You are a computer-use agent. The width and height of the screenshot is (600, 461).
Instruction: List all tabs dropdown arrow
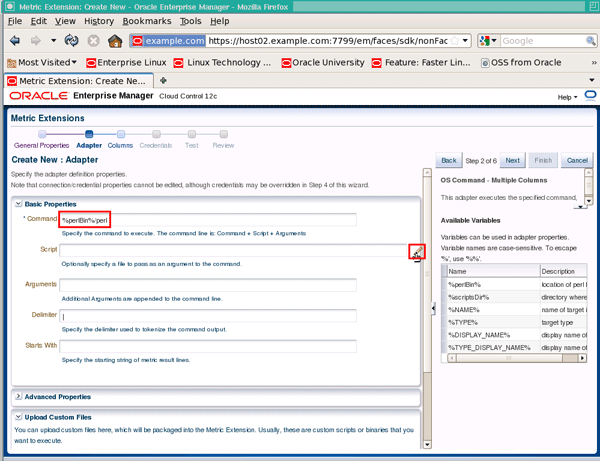[592, 80]
